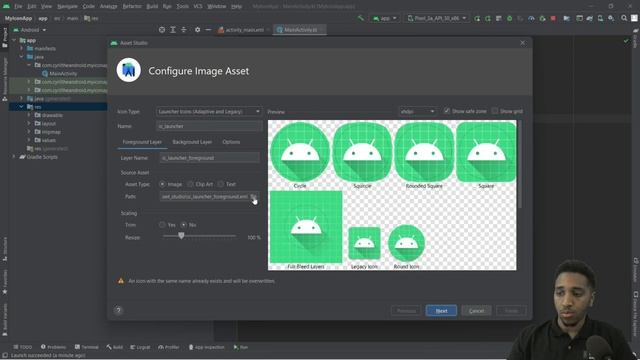The image size is (640, 360).
Task: Open the Logcat tool window
Action: click(x=140, y=347)
